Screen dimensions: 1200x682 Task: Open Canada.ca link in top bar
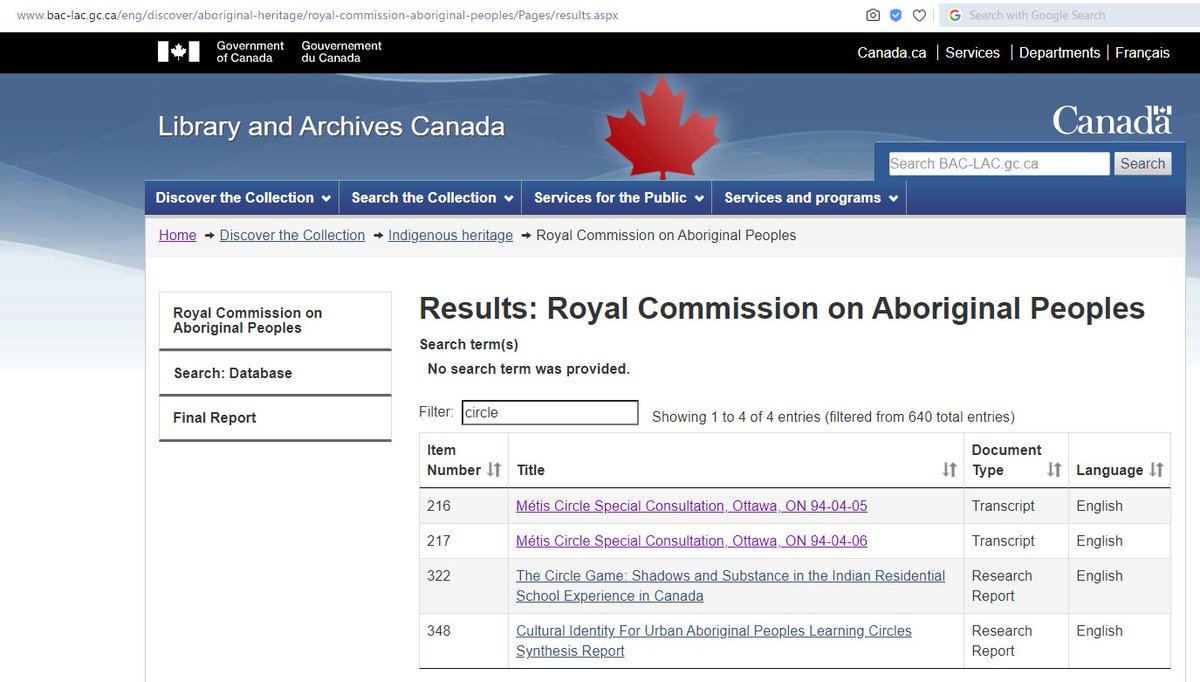point(892,53)
